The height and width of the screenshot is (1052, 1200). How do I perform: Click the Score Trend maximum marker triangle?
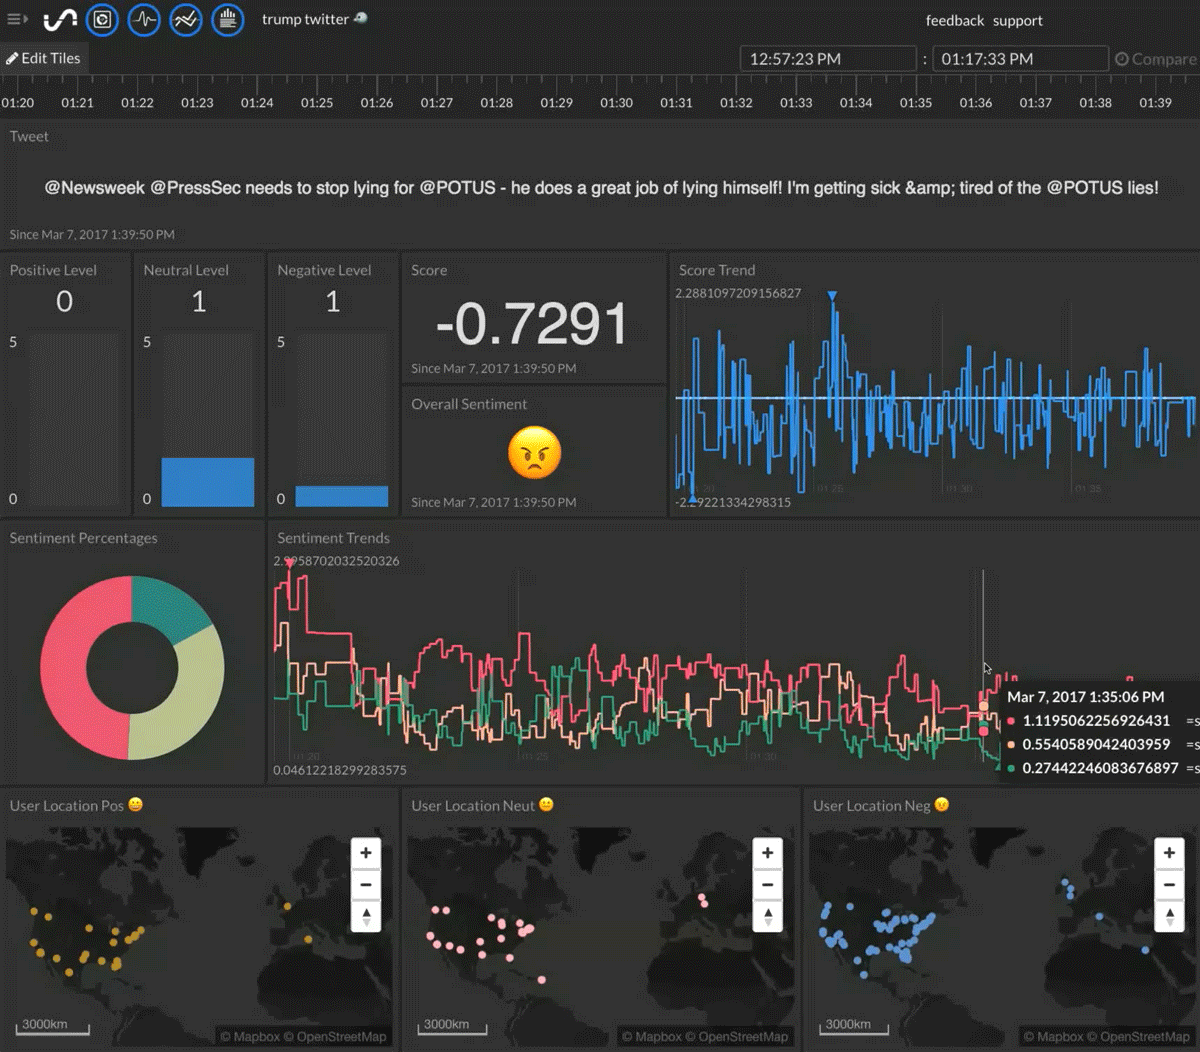832,296
